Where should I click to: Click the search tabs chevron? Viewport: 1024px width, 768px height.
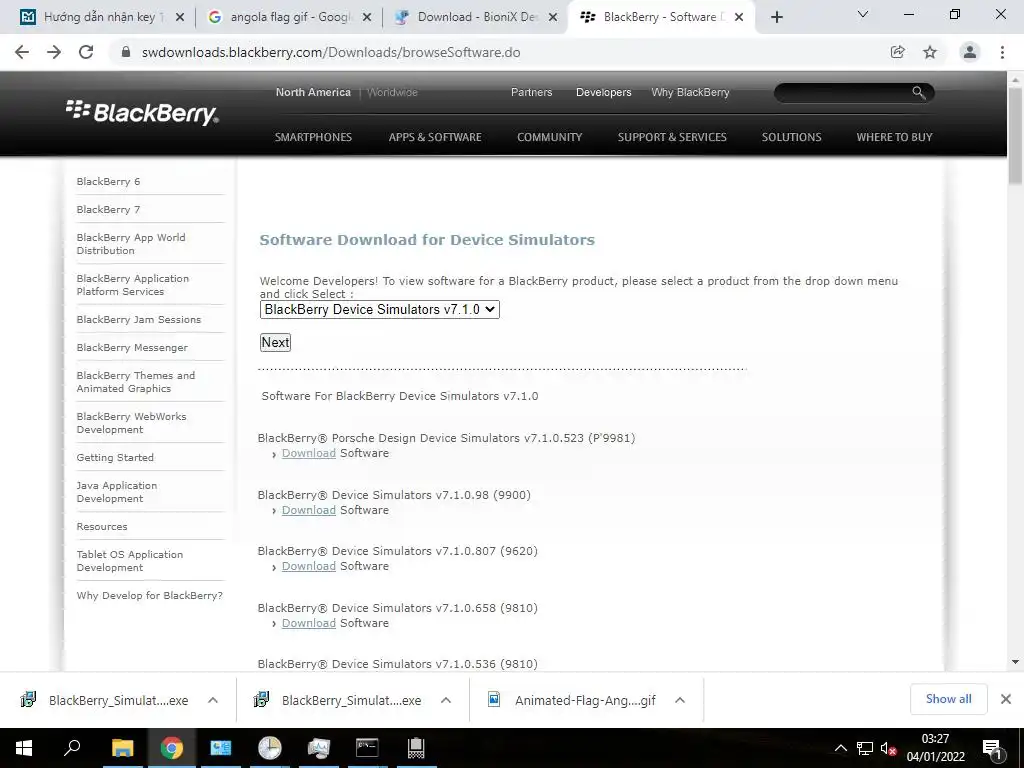863,14
